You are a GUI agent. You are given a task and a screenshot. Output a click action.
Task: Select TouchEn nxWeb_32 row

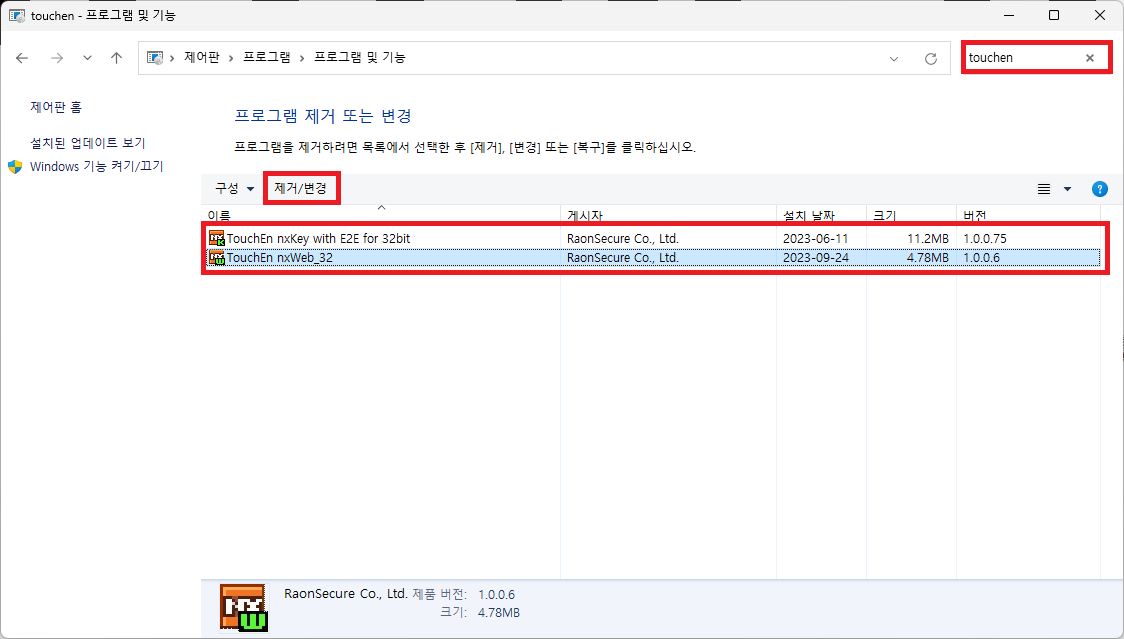coord(653,257)
